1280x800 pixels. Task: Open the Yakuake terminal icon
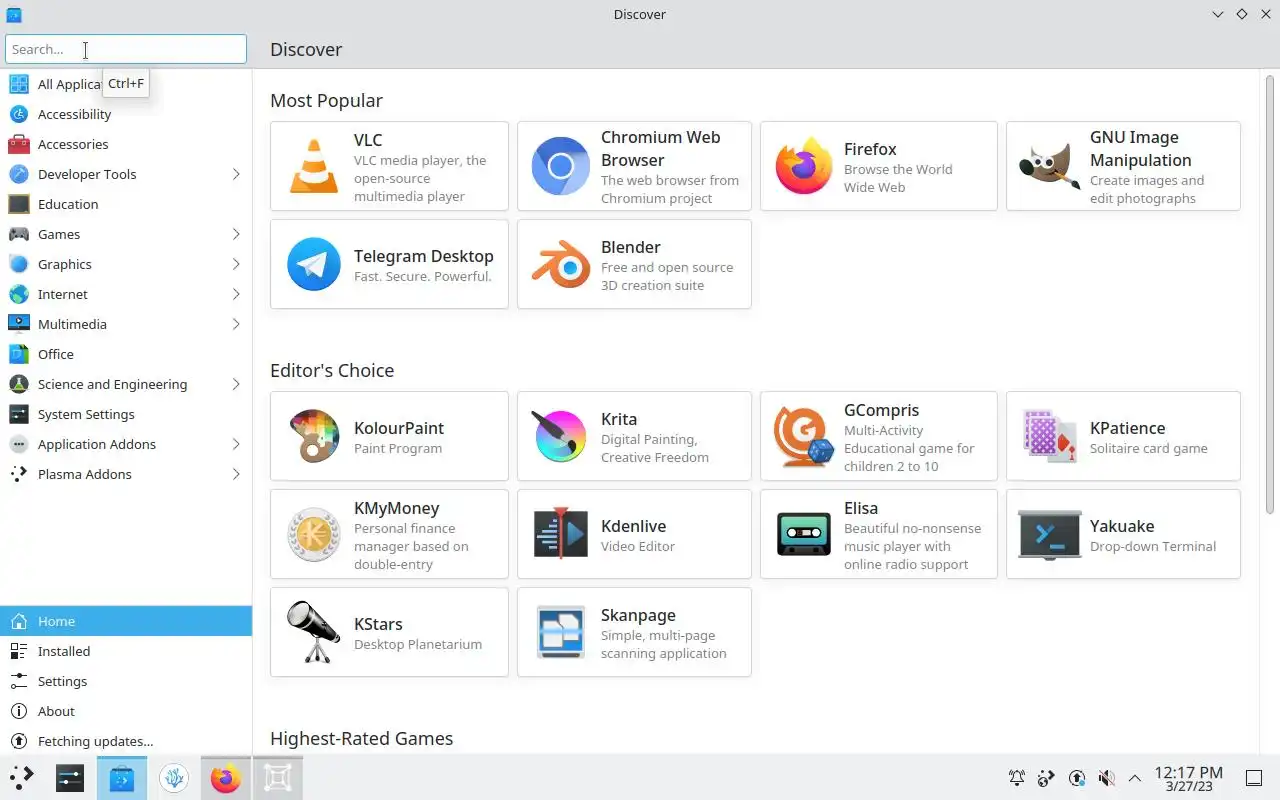(1050, 534)
